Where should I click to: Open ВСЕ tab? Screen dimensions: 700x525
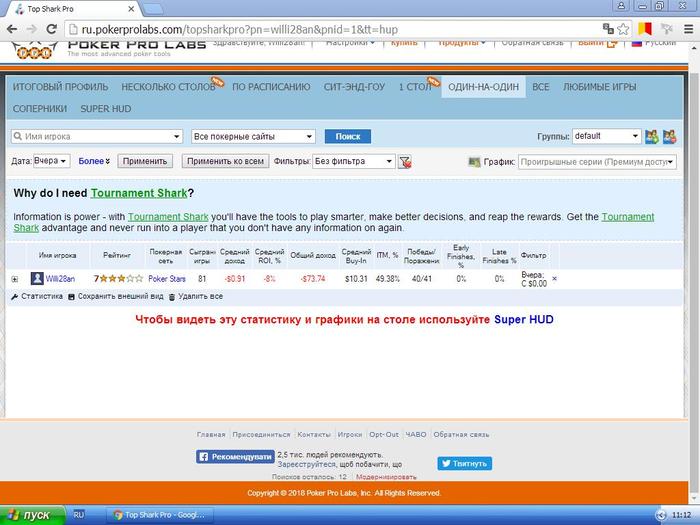pos(541,87)
